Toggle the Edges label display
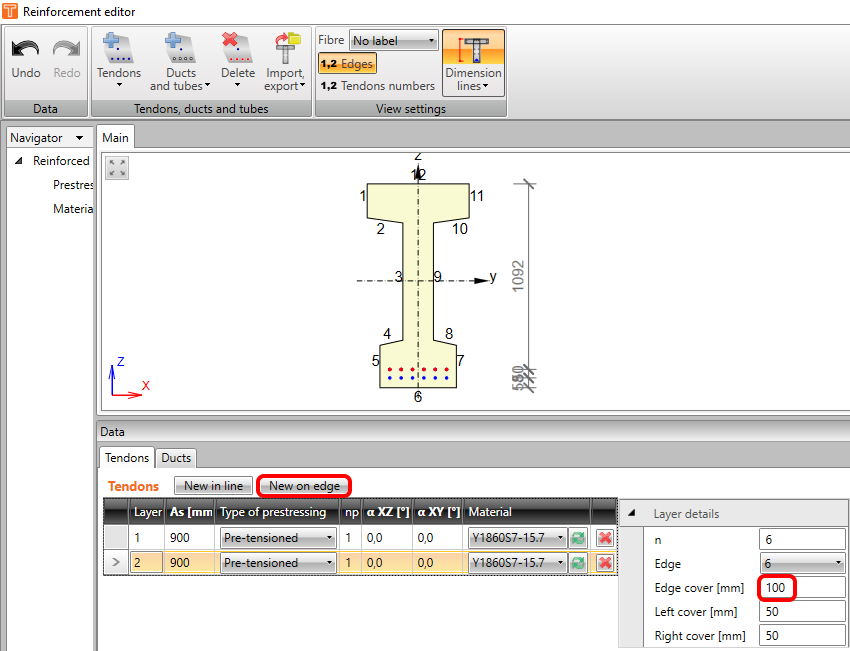This screenshot has height=651, width=850. (x=347, y=64)
